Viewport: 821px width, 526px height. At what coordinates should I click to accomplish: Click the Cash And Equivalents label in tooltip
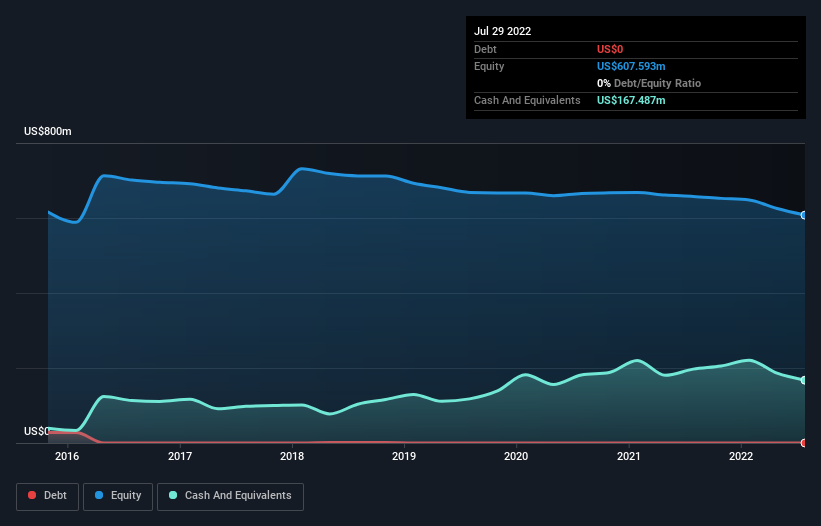[527, 100]
